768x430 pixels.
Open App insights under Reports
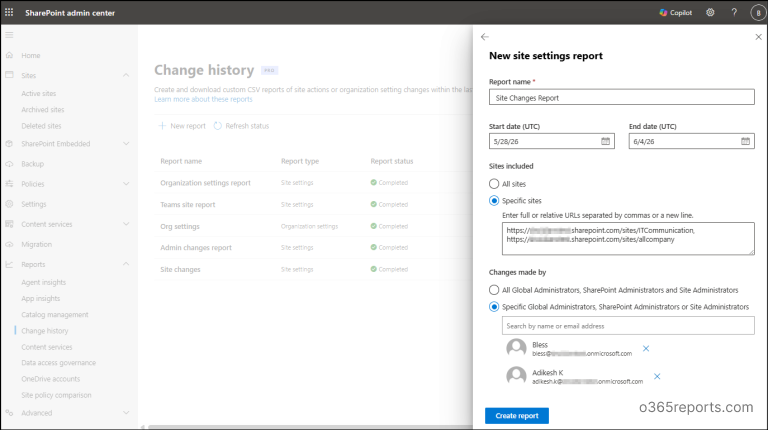pos(41,298)
